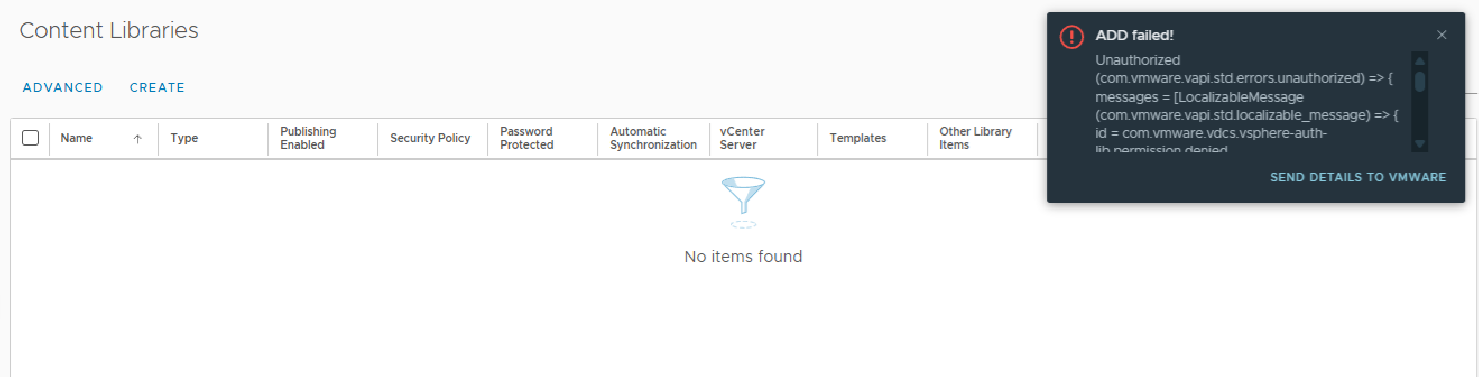Sort by Password Protected column
Viewport: 1479px width, 377px height.
[x=527, y=138]
